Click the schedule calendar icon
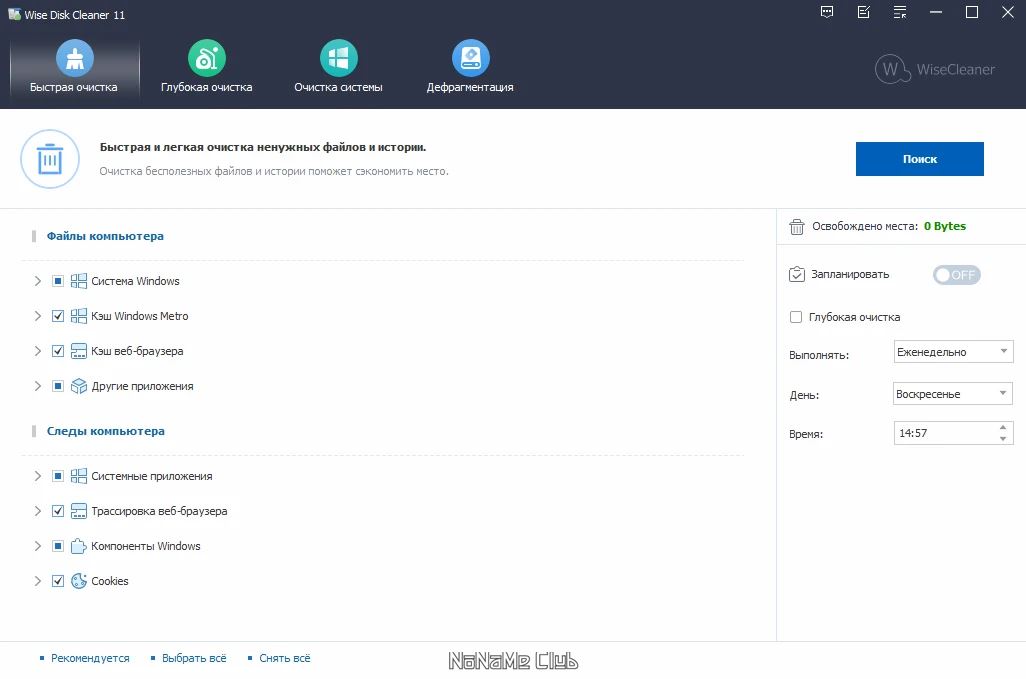This screenshot has height=679, width=1026. tap(796, 274)
